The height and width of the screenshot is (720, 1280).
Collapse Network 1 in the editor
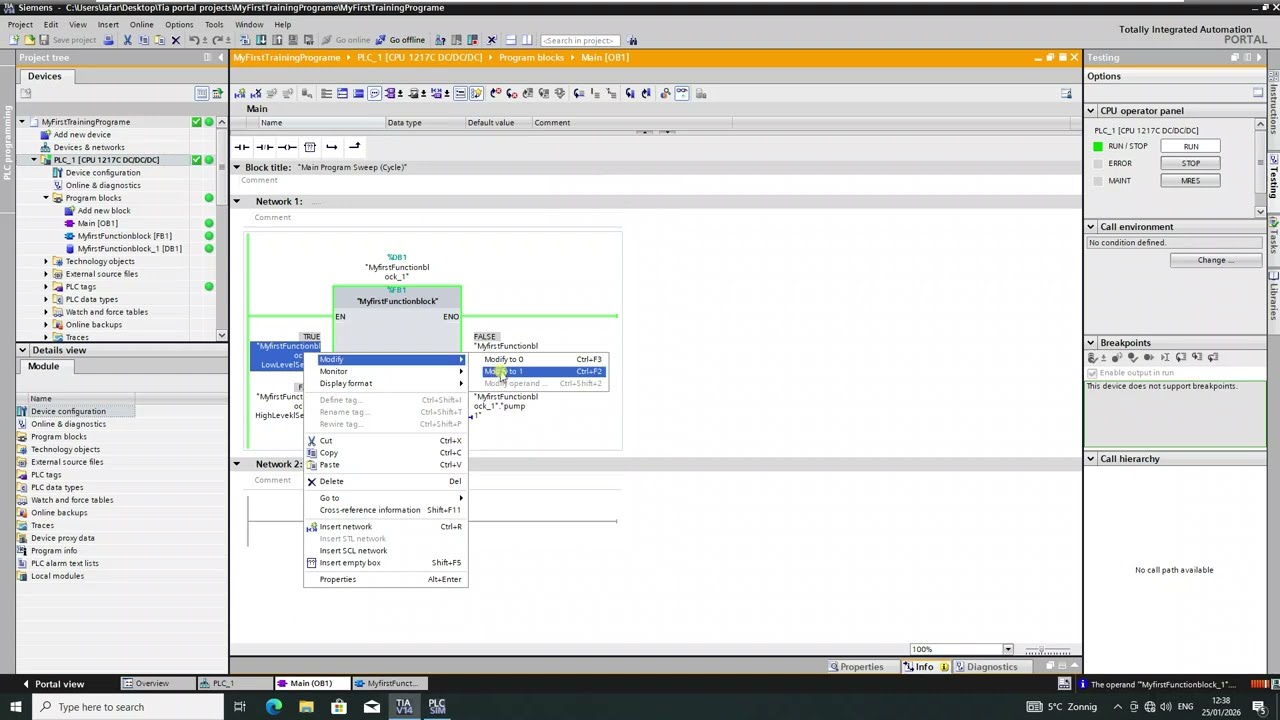237,202
